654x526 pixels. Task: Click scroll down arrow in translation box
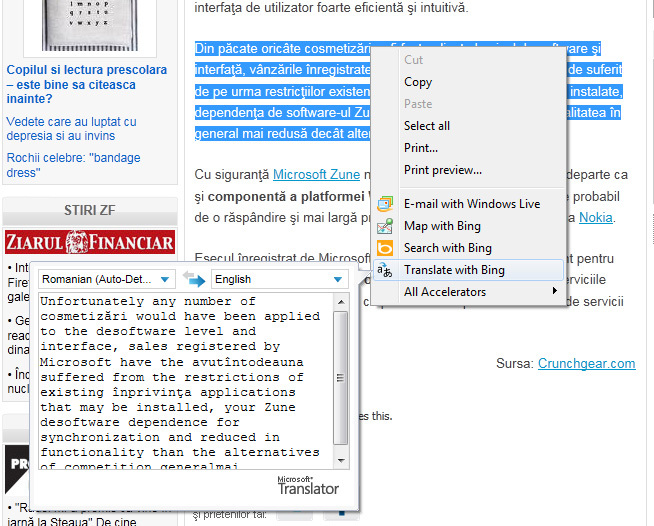[341, 461]
